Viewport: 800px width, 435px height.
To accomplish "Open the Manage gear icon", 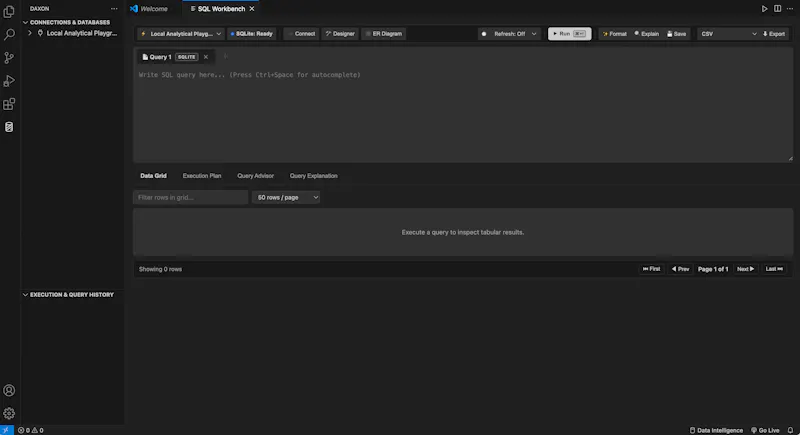I will [x=9, y=413].
